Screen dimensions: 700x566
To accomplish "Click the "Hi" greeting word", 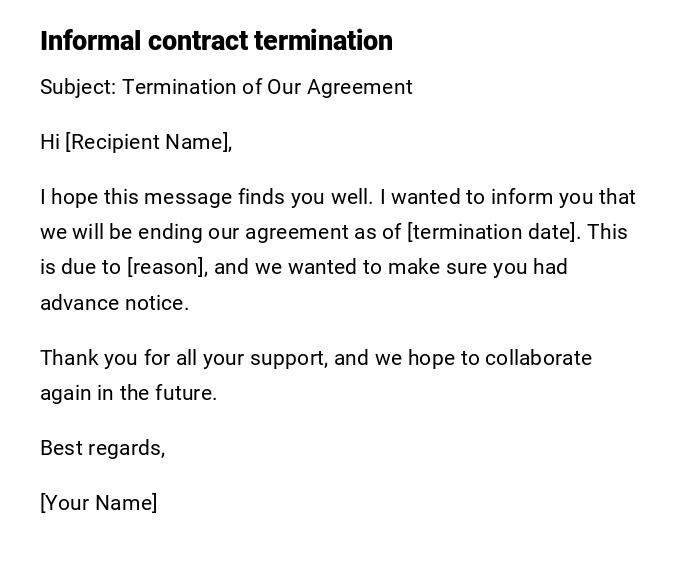I will point(50,142).
